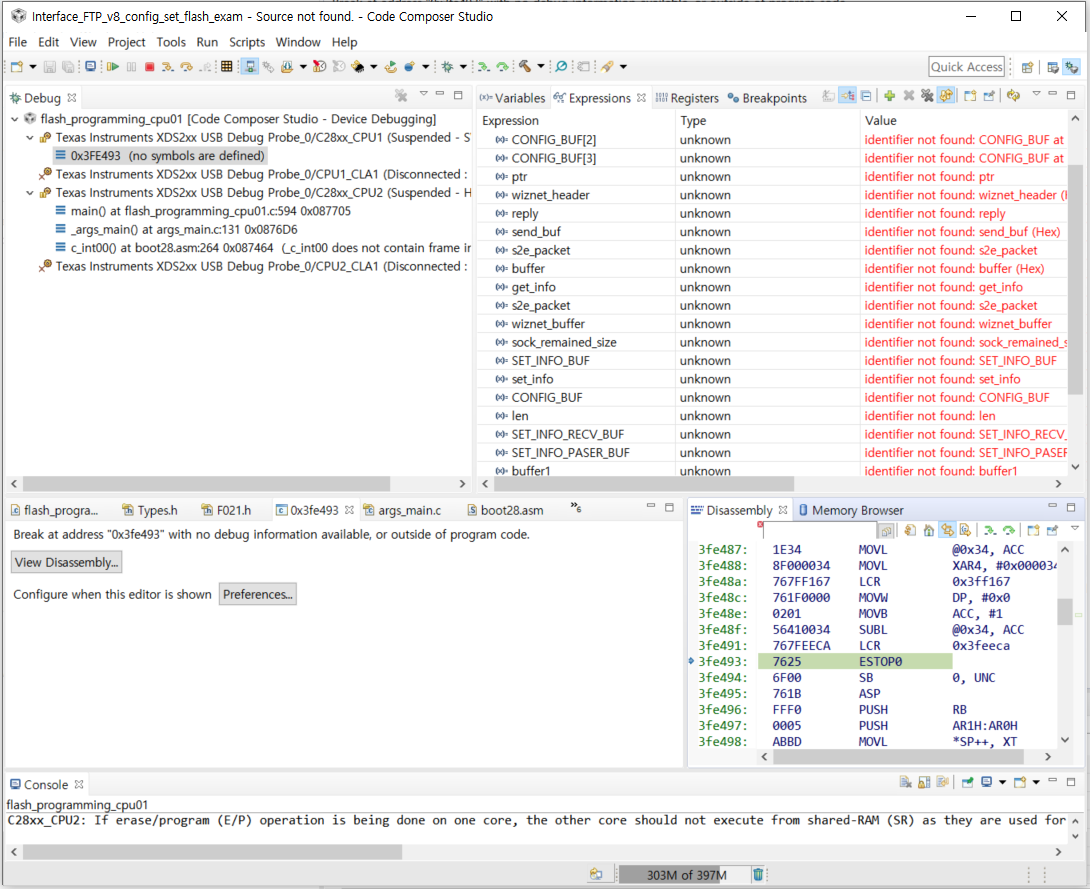Viewport: 1090px width, 889px height.
Task: Switch to the Variables tab
Action: 512,98
